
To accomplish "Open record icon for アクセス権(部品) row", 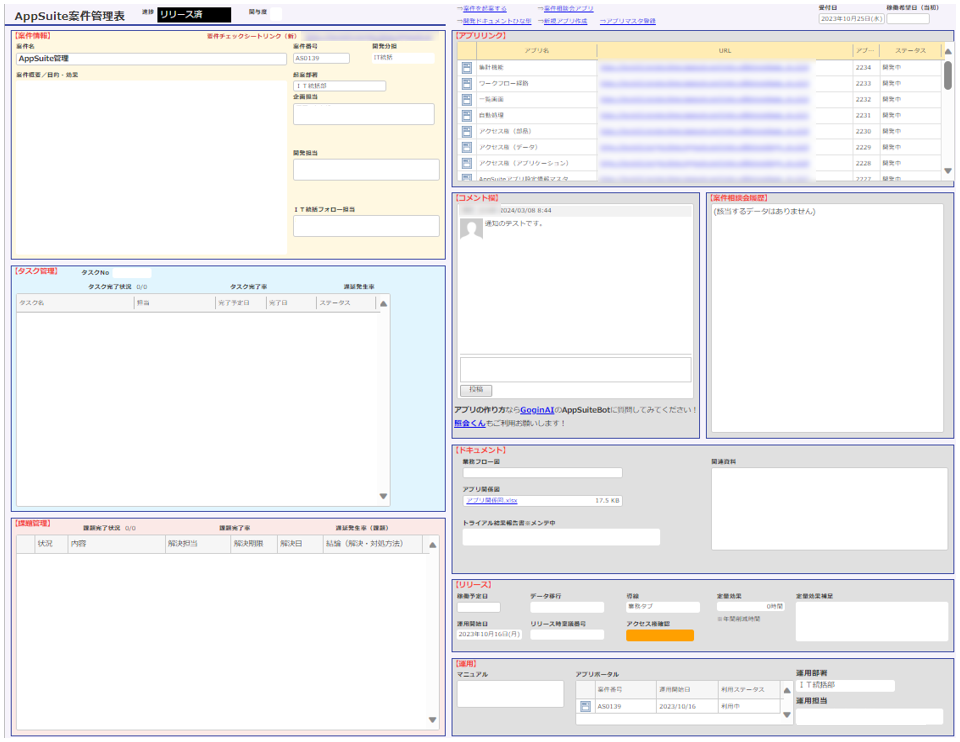I will (467, 132).
